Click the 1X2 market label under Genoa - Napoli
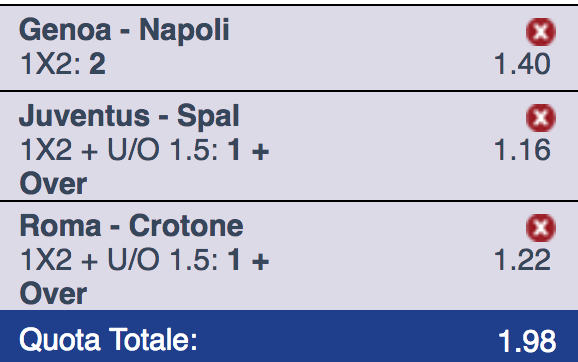Screen dimensions: 578x362 coord(51,64)
